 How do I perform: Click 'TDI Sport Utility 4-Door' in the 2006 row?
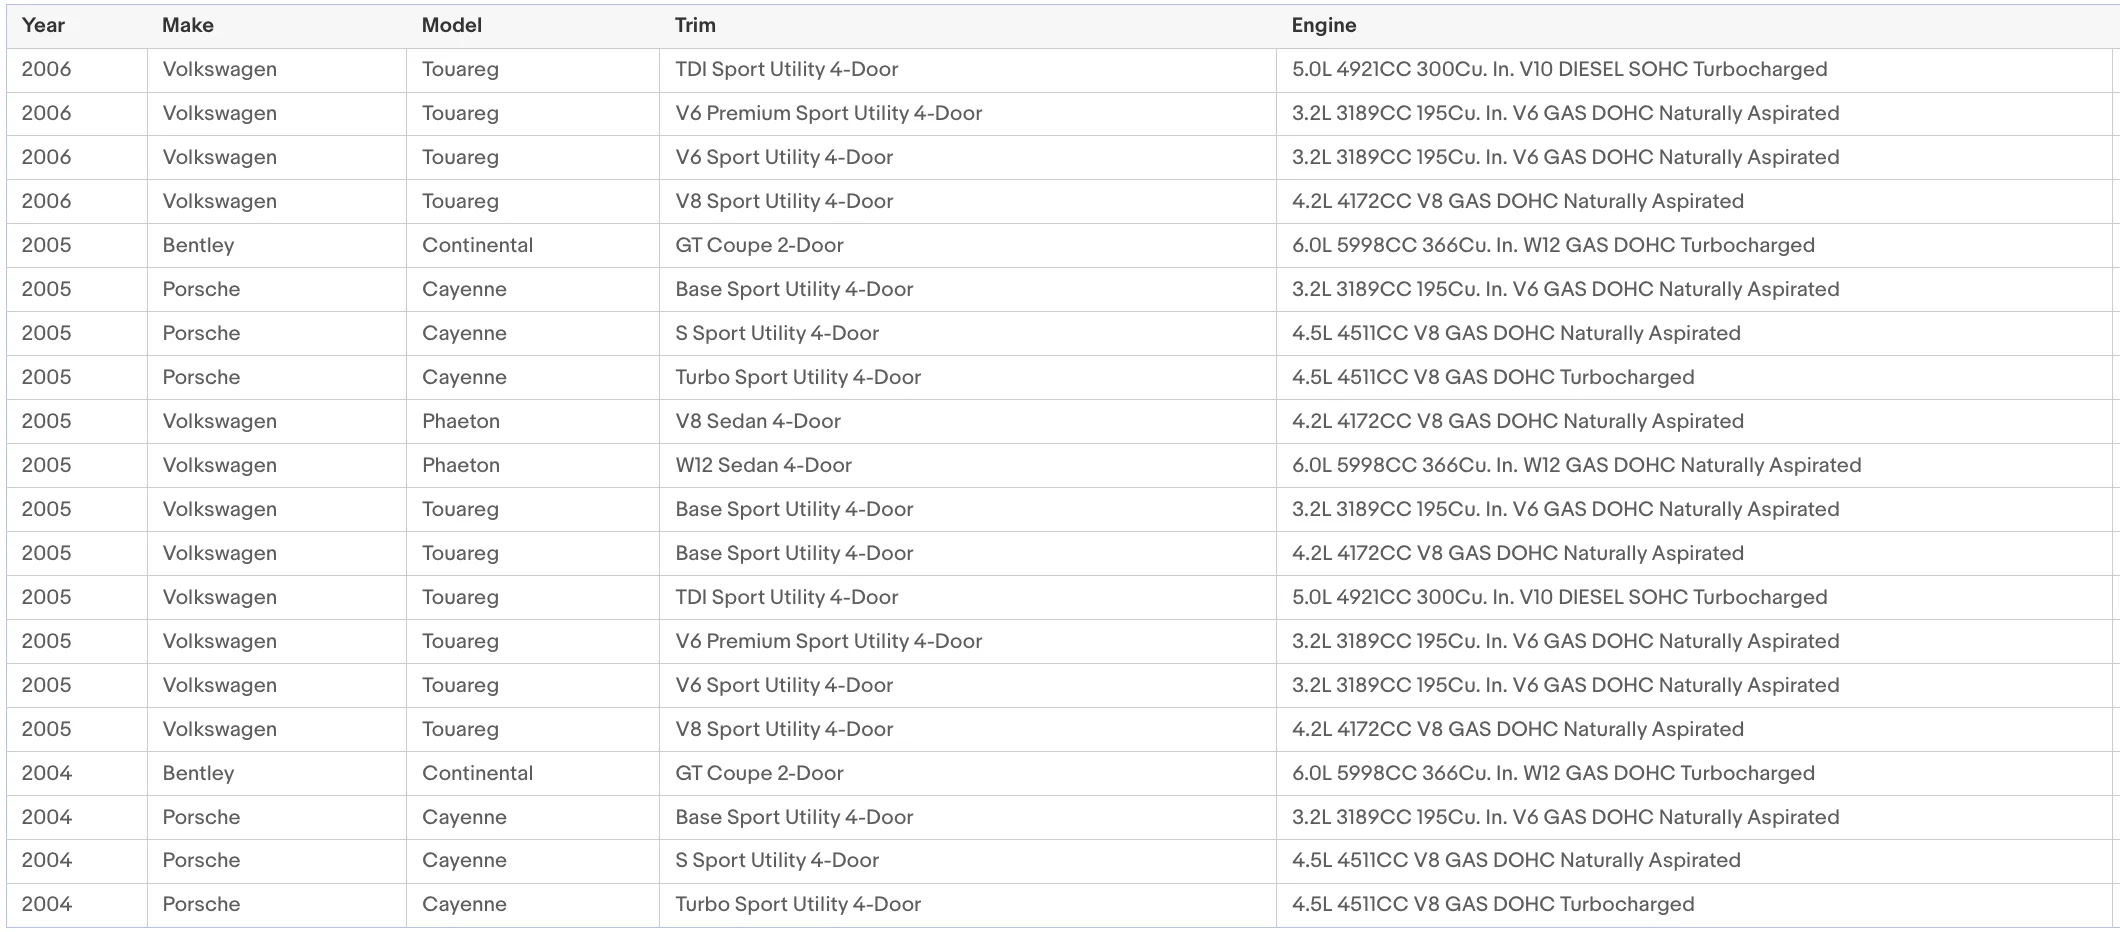pyautogui.click(x=787, y=69)
